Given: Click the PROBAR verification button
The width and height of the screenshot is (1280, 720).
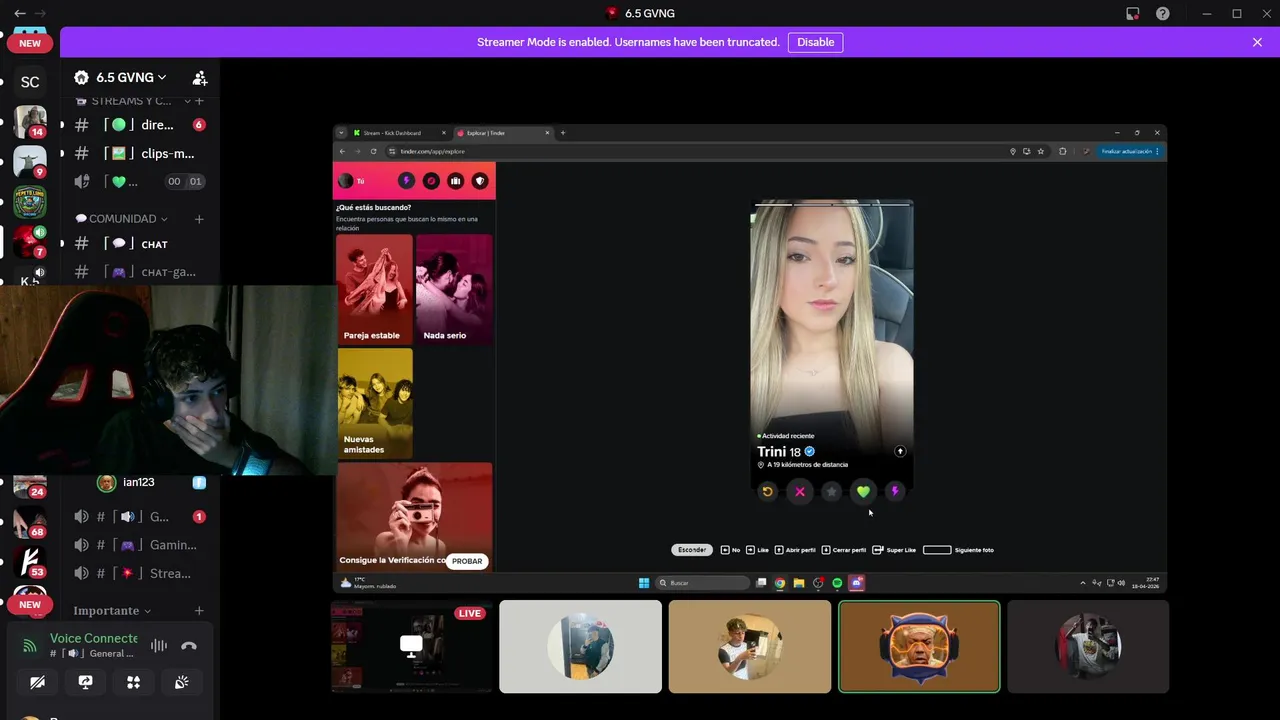Looking at the screenshot, I should [x=467, y=561].
